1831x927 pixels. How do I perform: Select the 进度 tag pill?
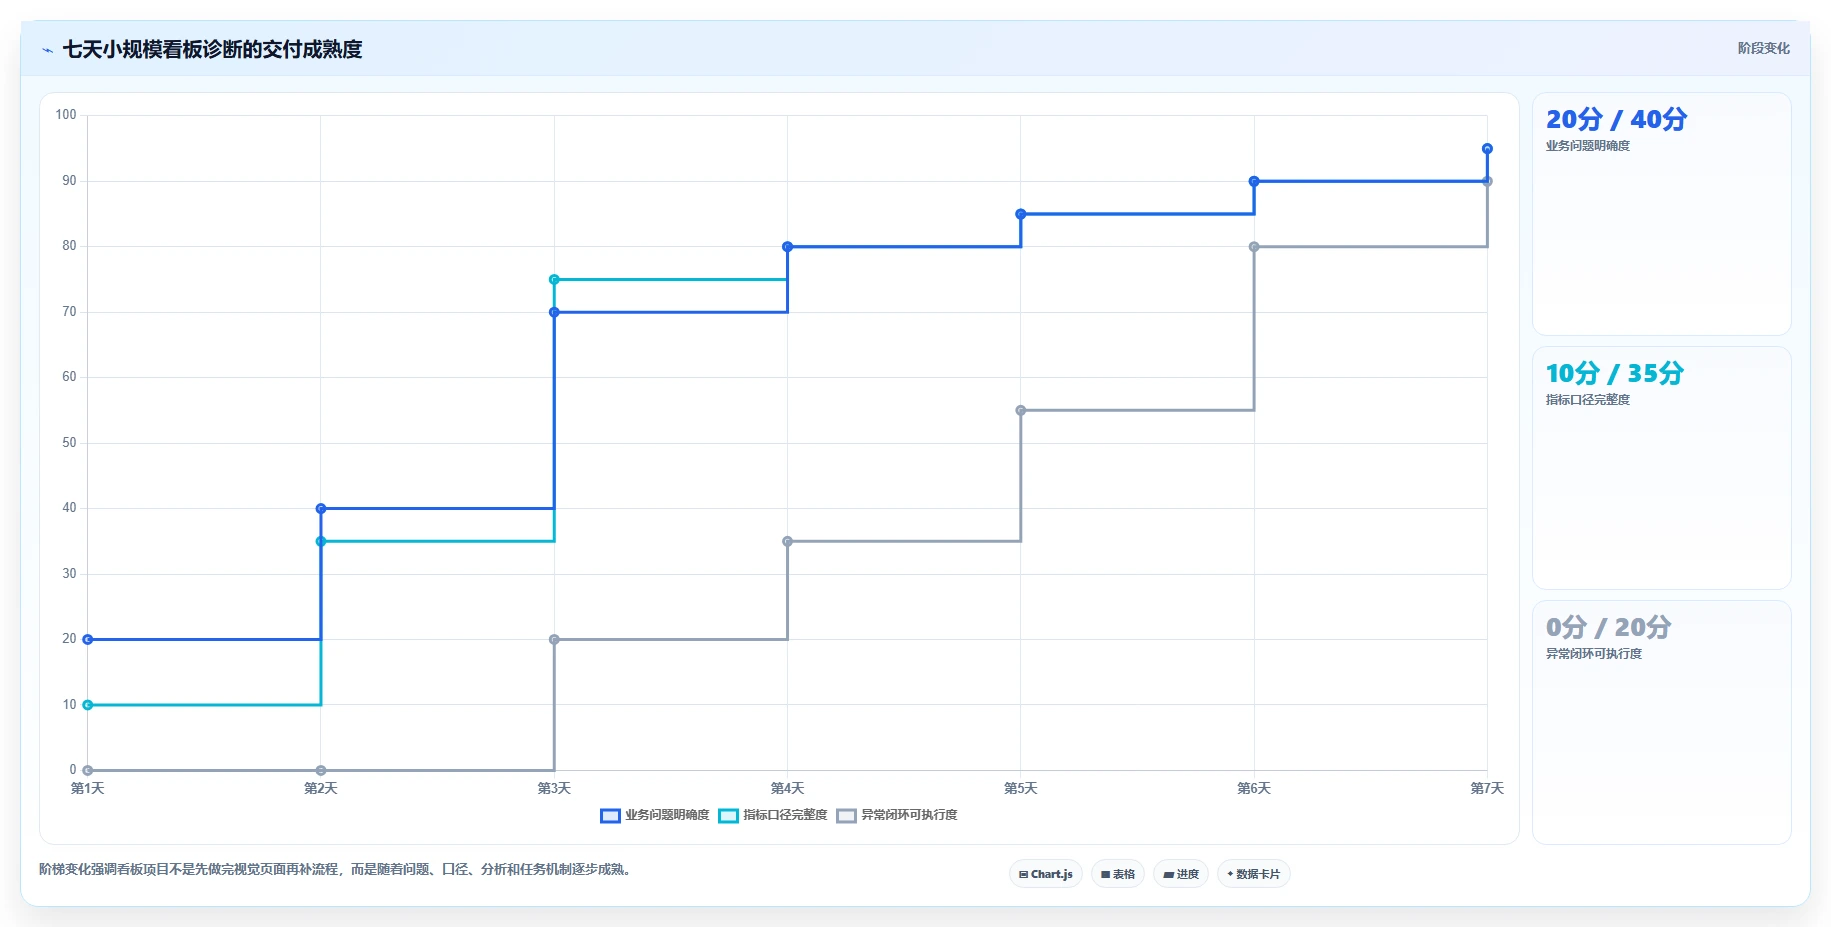(x=1180, y=874)
